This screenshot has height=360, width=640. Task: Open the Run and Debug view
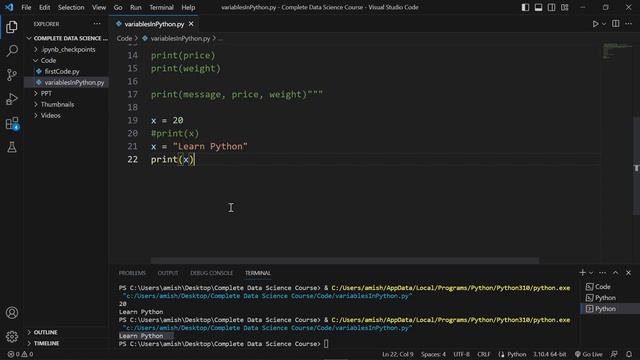(12, 99)
